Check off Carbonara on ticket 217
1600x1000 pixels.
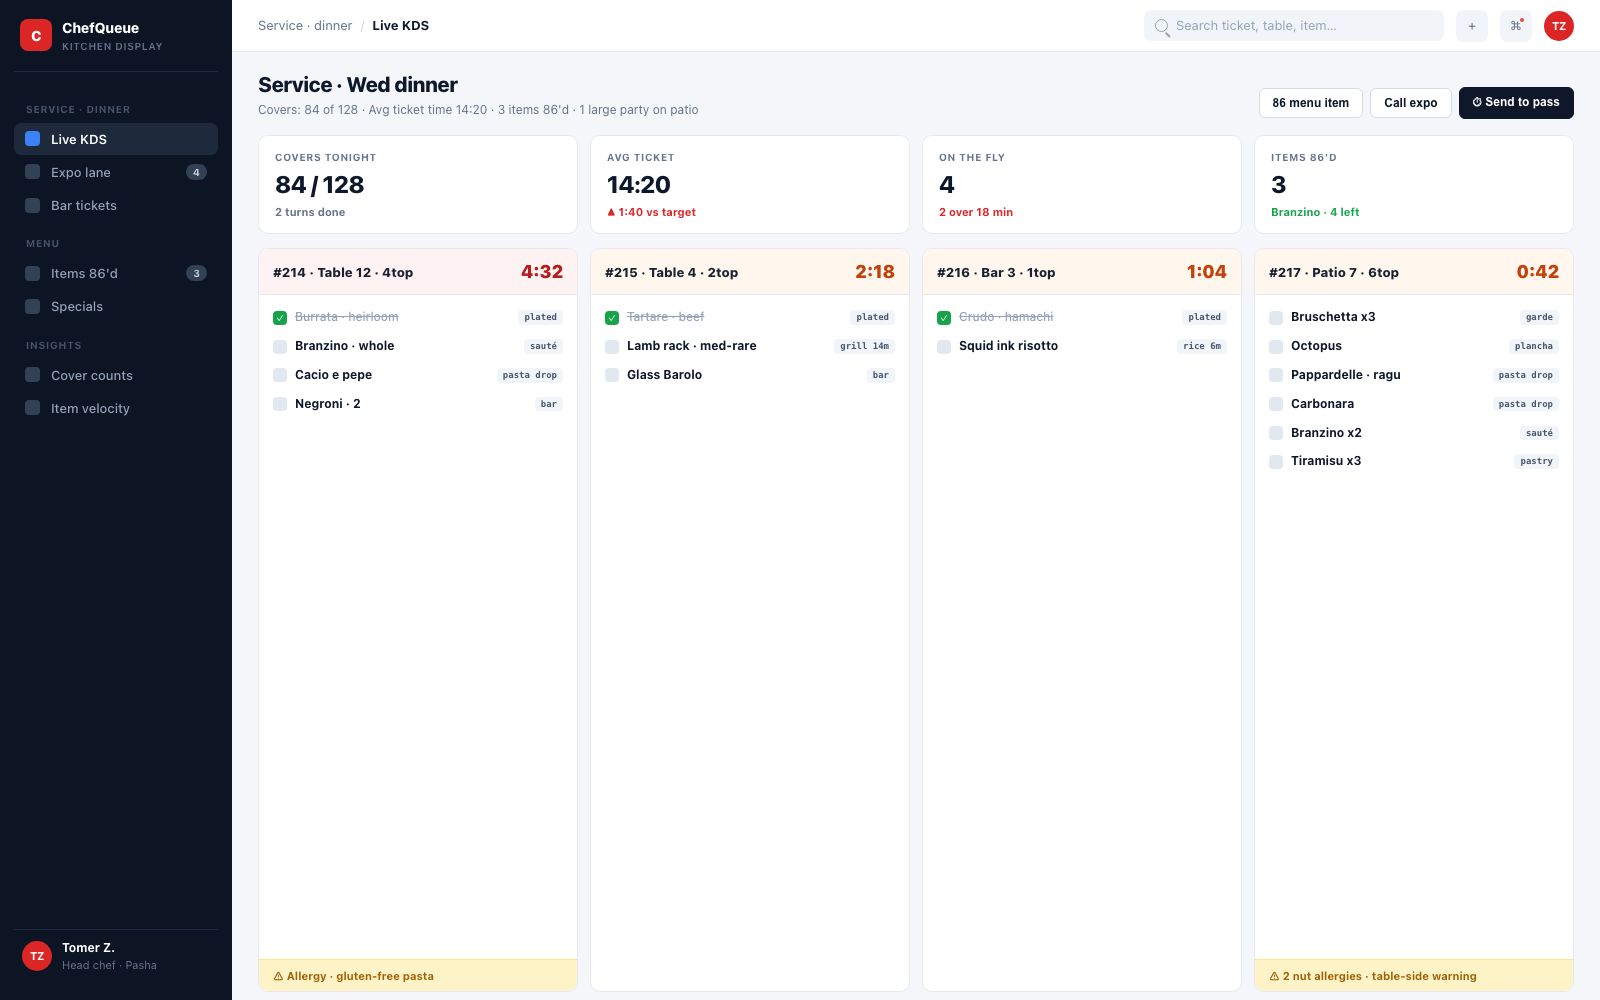1276,404
